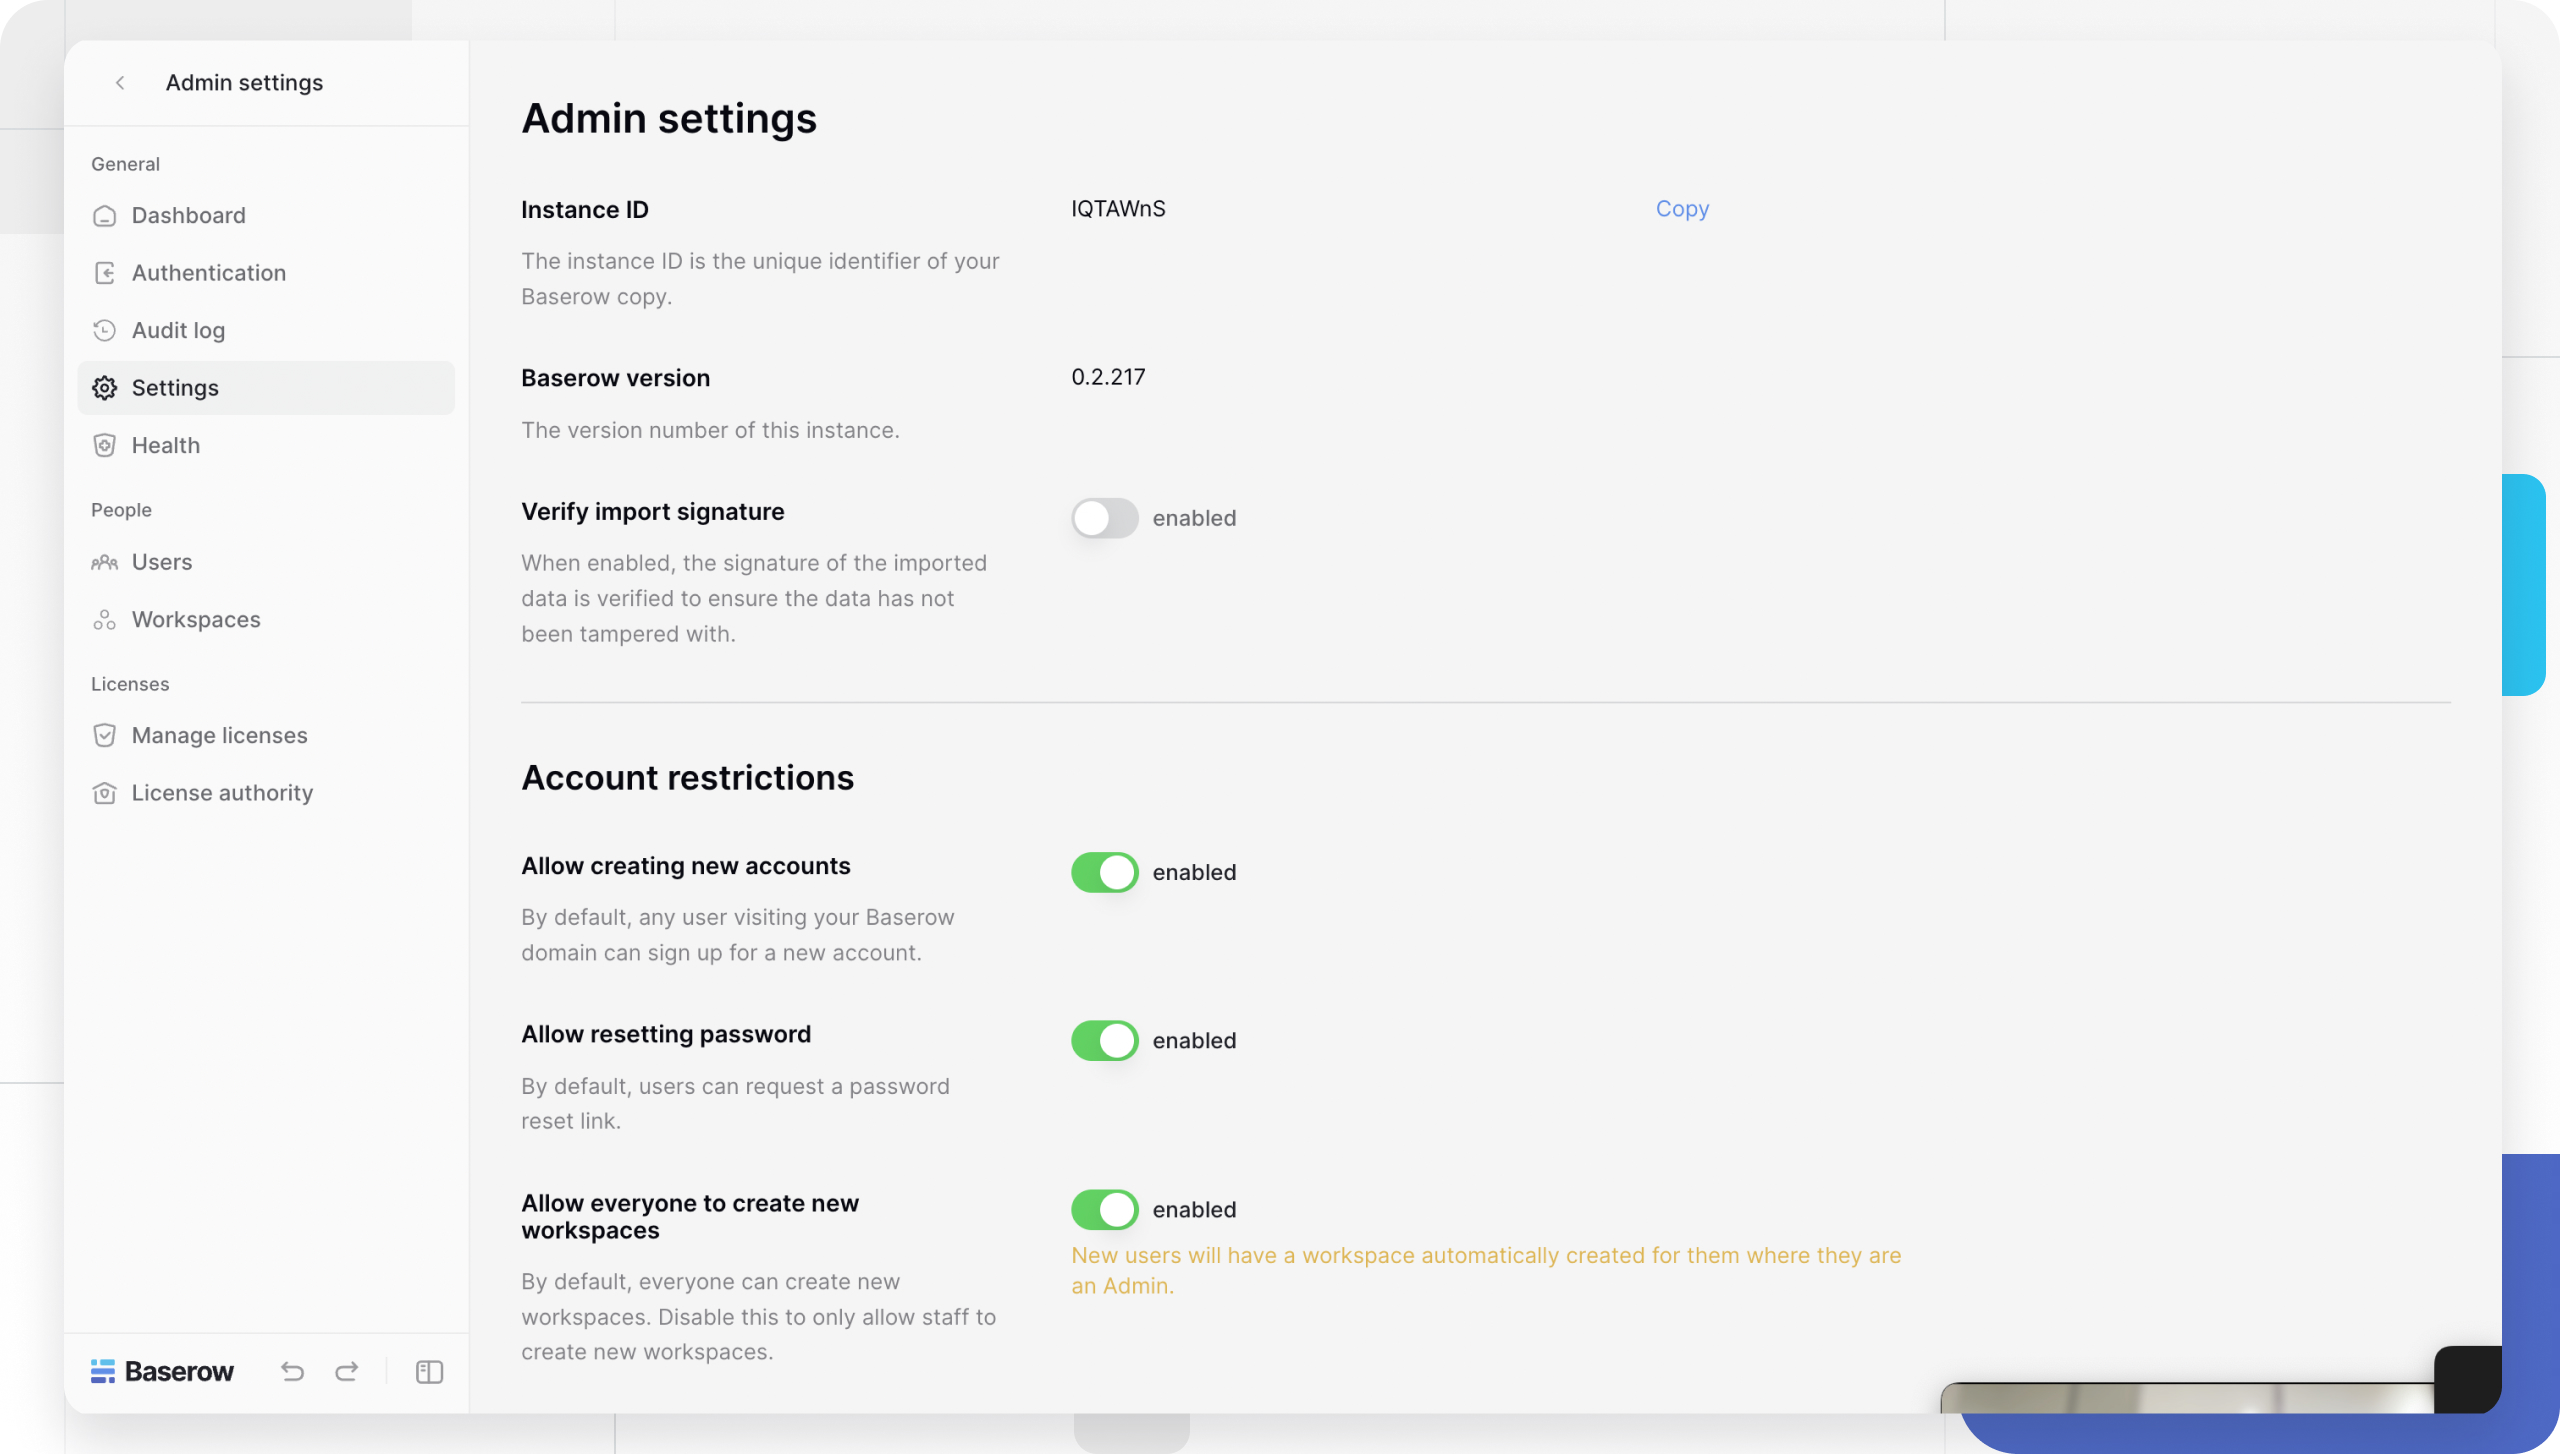Select the Settings gear icon in sidebar
This screenshot has width=2560, height=1454.
point(105,387)
